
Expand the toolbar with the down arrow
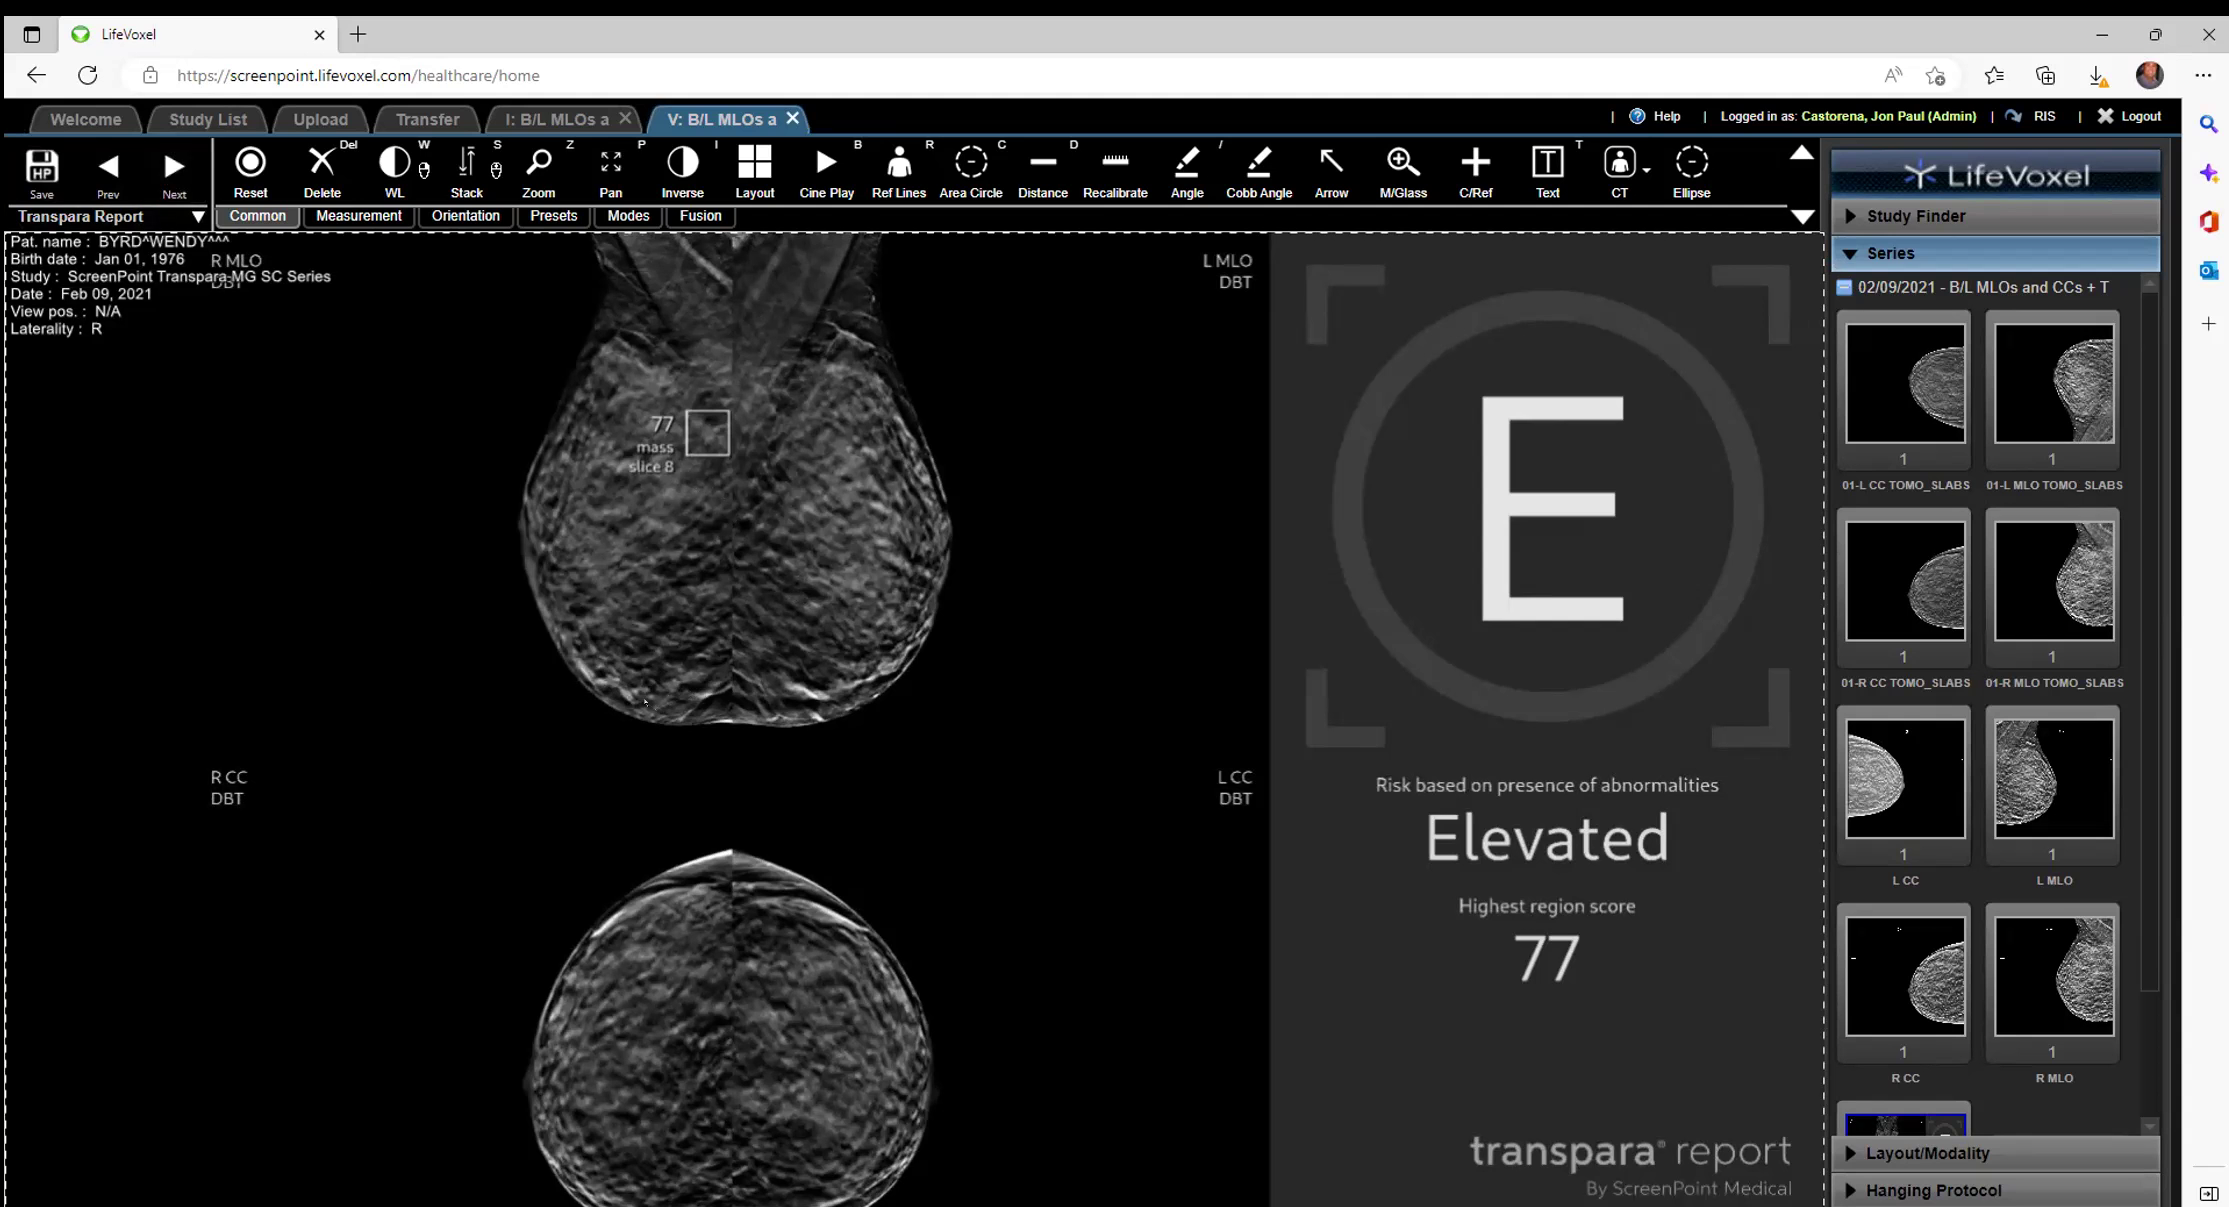[x=1802, y=217]
